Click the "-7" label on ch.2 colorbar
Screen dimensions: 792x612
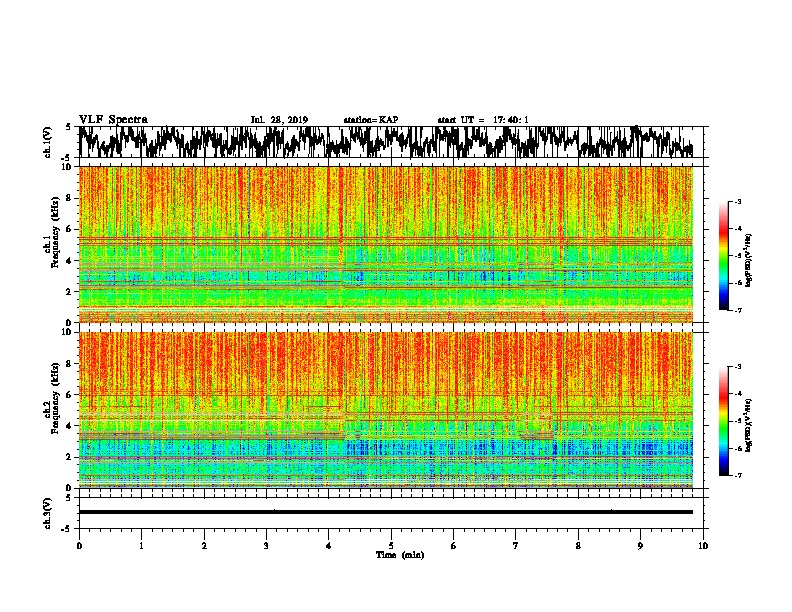[738, 476]
